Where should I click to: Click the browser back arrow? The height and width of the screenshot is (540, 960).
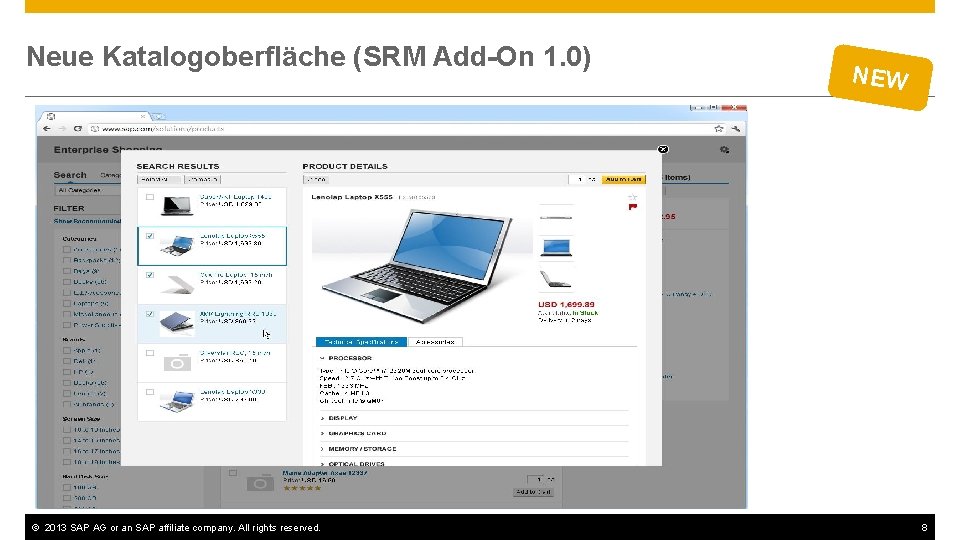click(47, 129)
